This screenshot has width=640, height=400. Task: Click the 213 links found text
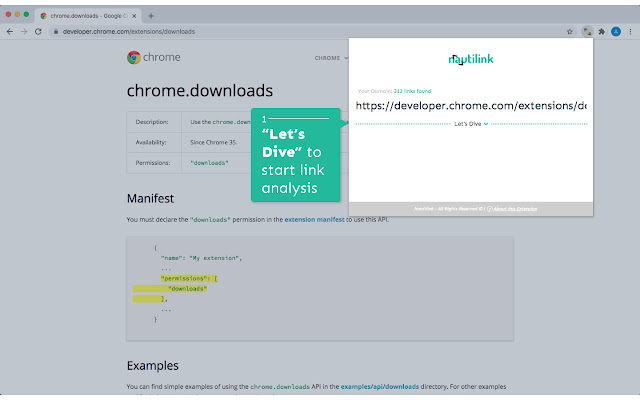click(x=412, y=91)
